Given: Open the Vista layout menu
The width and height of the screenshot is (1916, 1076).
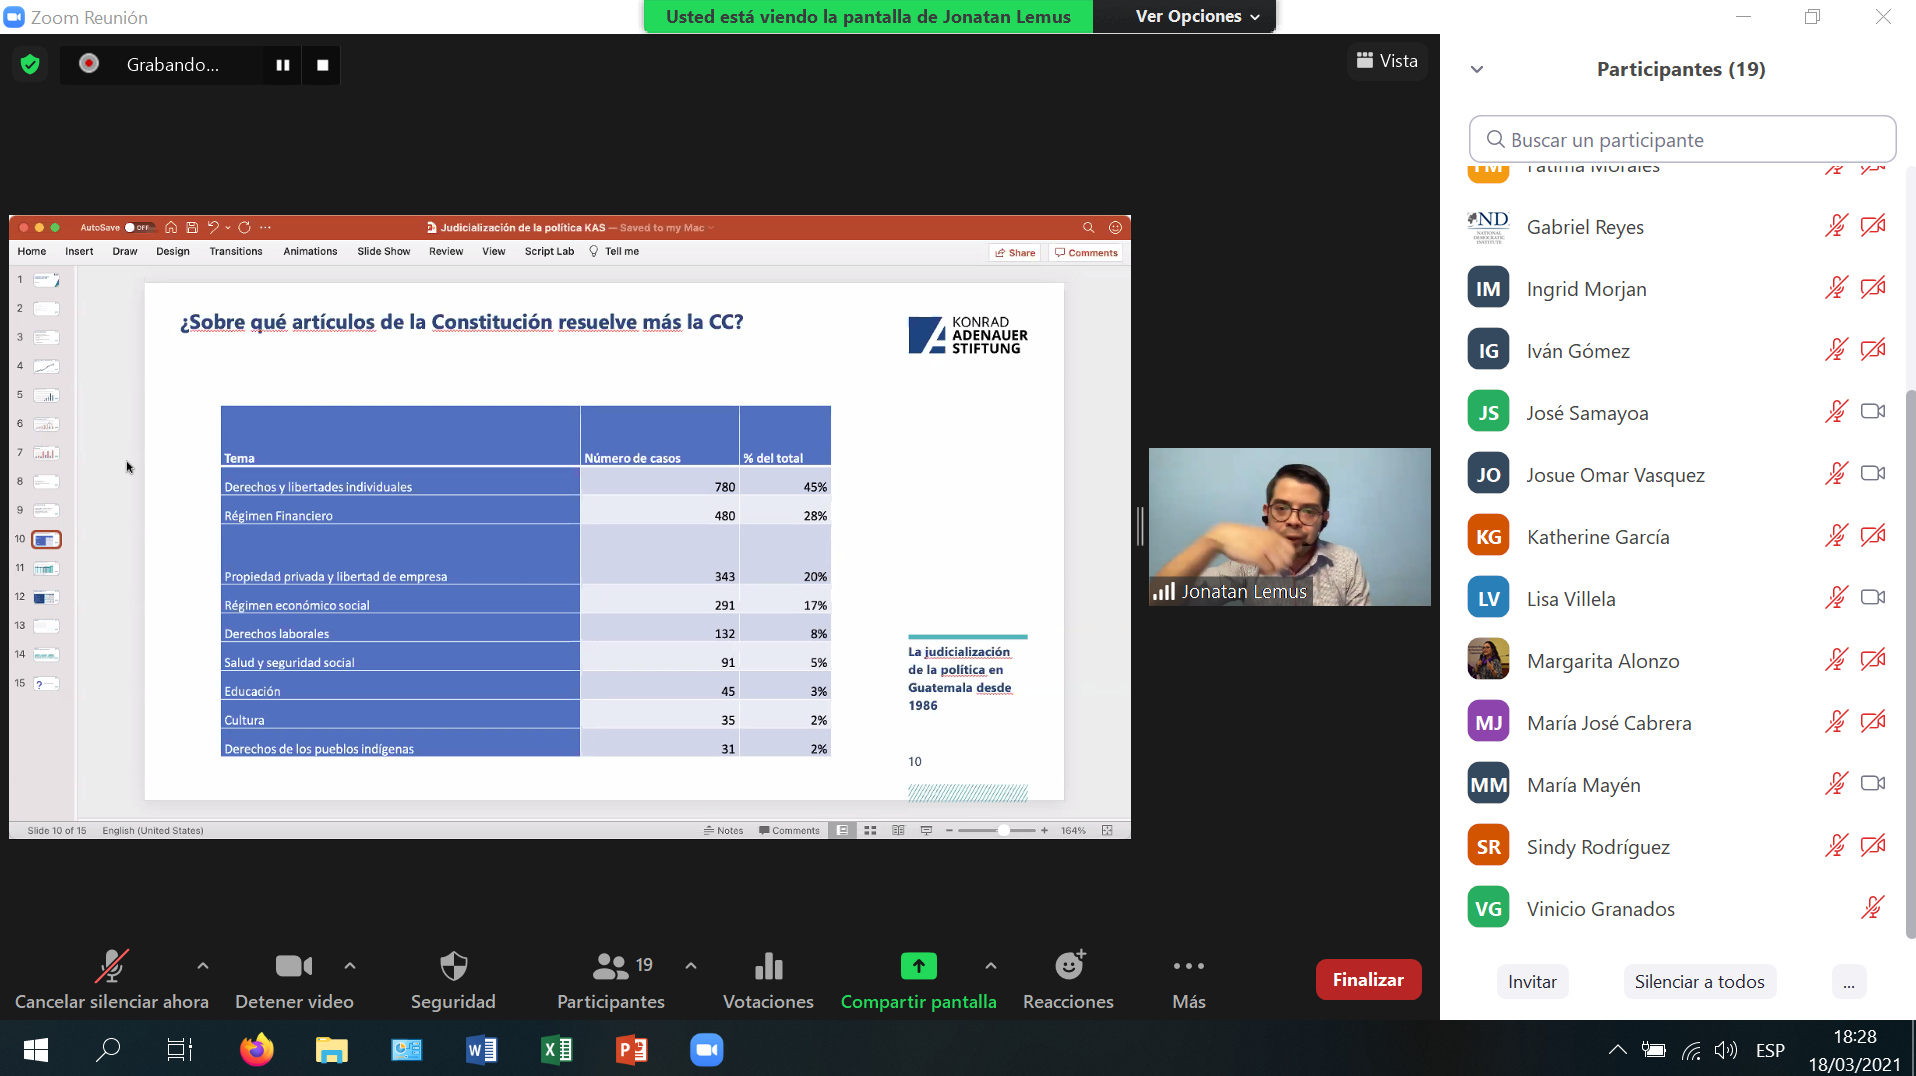Looking at the screenshot, I should (1387, 61).
